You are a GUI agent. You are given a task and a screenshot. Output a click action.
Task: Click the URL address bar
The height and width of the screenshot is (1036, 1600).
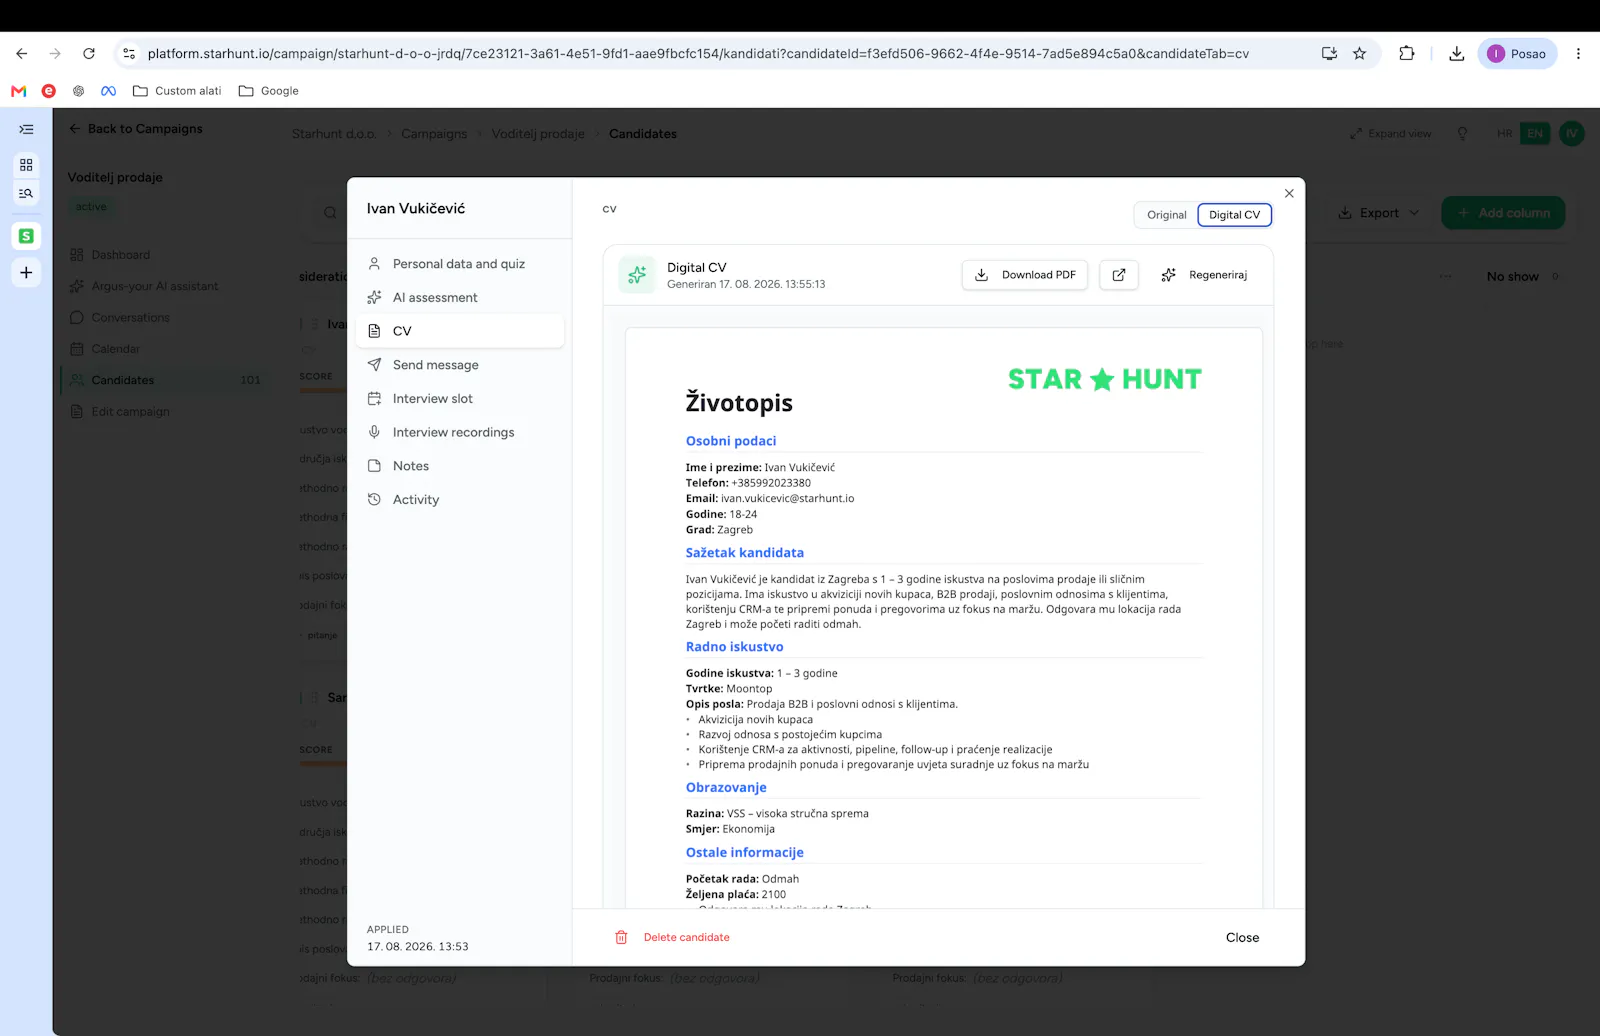698,54
